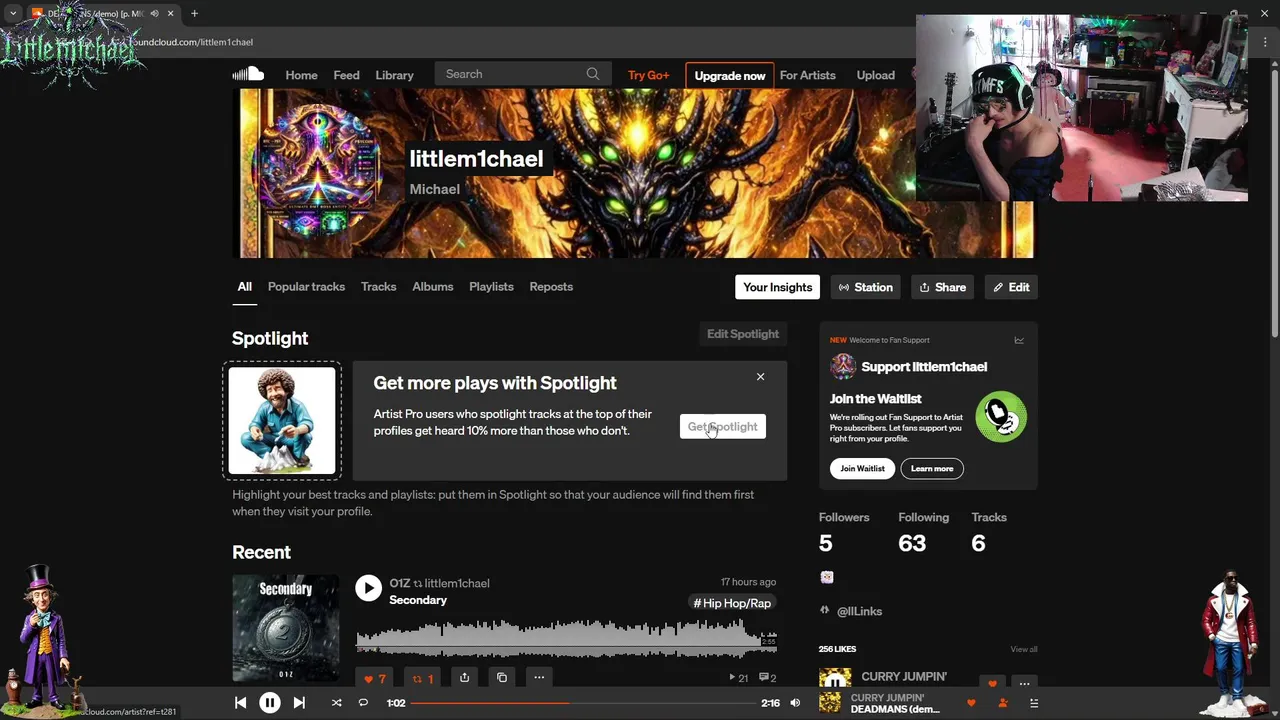Screen dimensions: 1280x720
Task: Click the profile Edit button
Action: pos(1011,287)
